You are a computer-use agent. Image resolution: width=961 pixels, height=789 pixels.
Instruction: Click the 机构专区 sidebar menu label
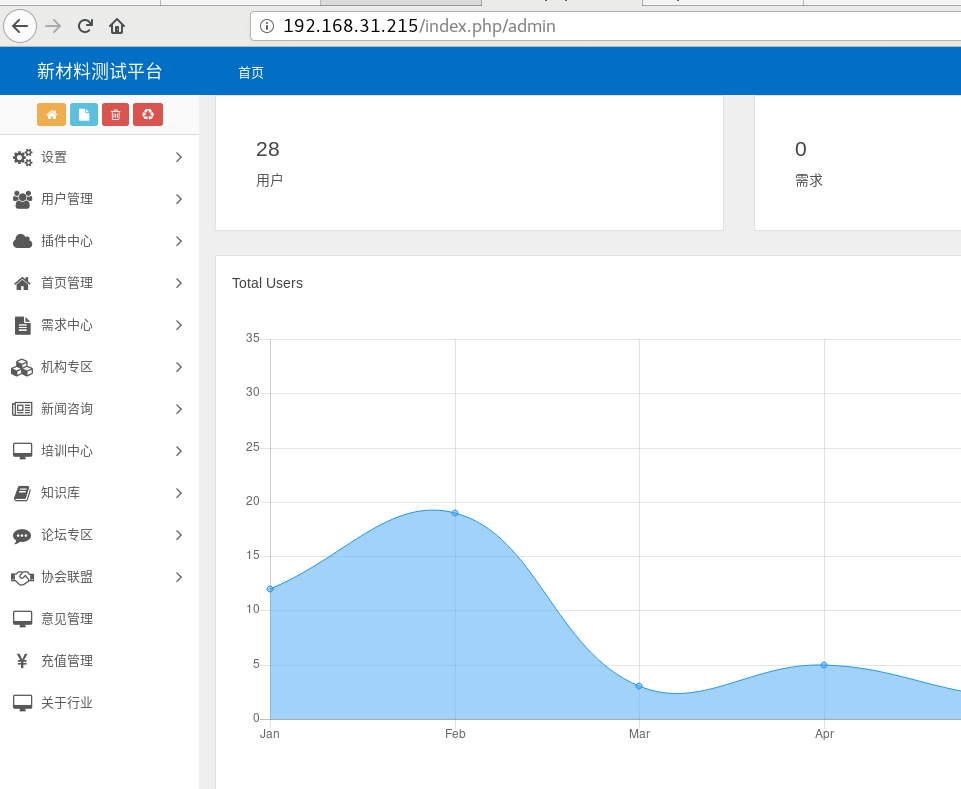pos(67,367)
